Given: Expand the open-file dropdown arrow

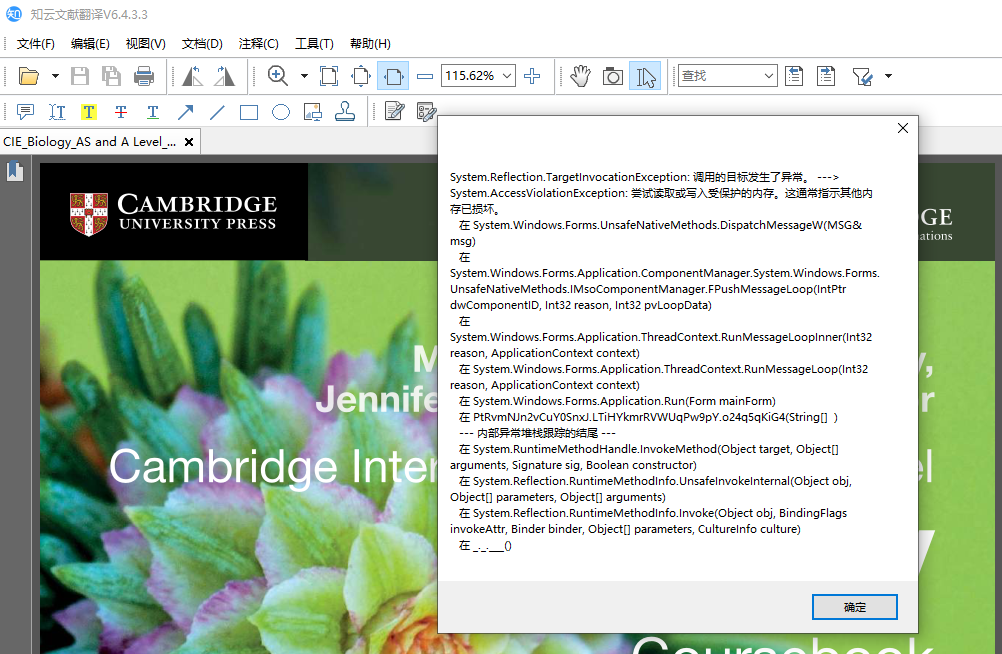Looking at the screenshot, I should 55,76.
